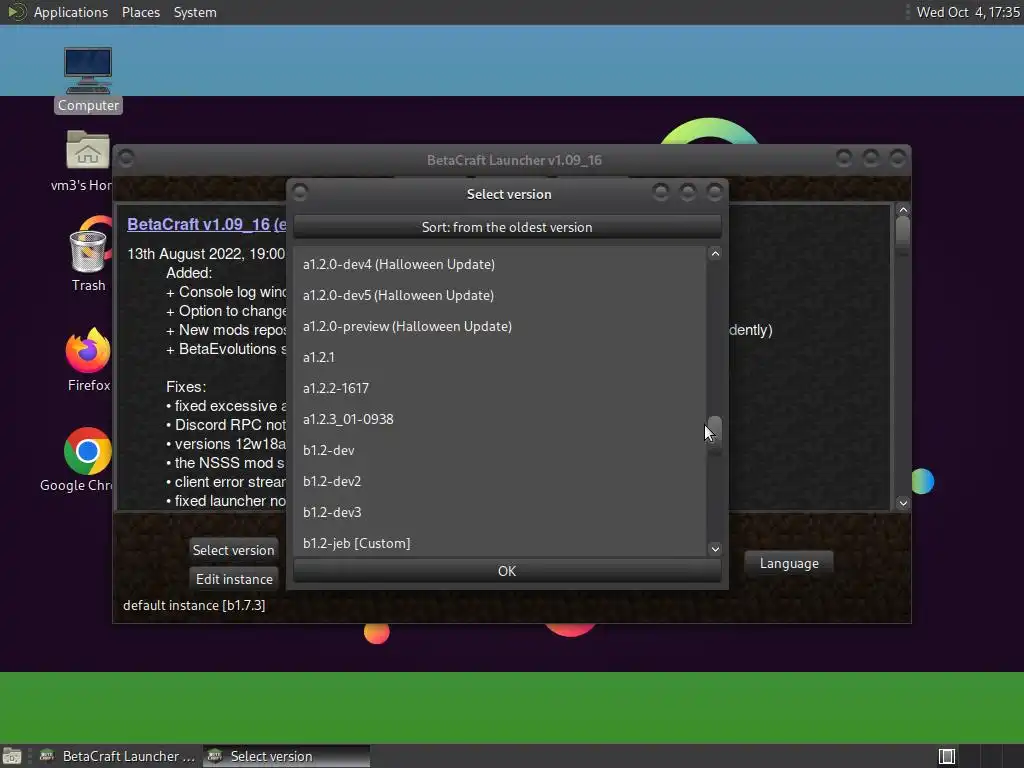
Task: Click the Select version dialog left window menu button
Action: [300, 193]
